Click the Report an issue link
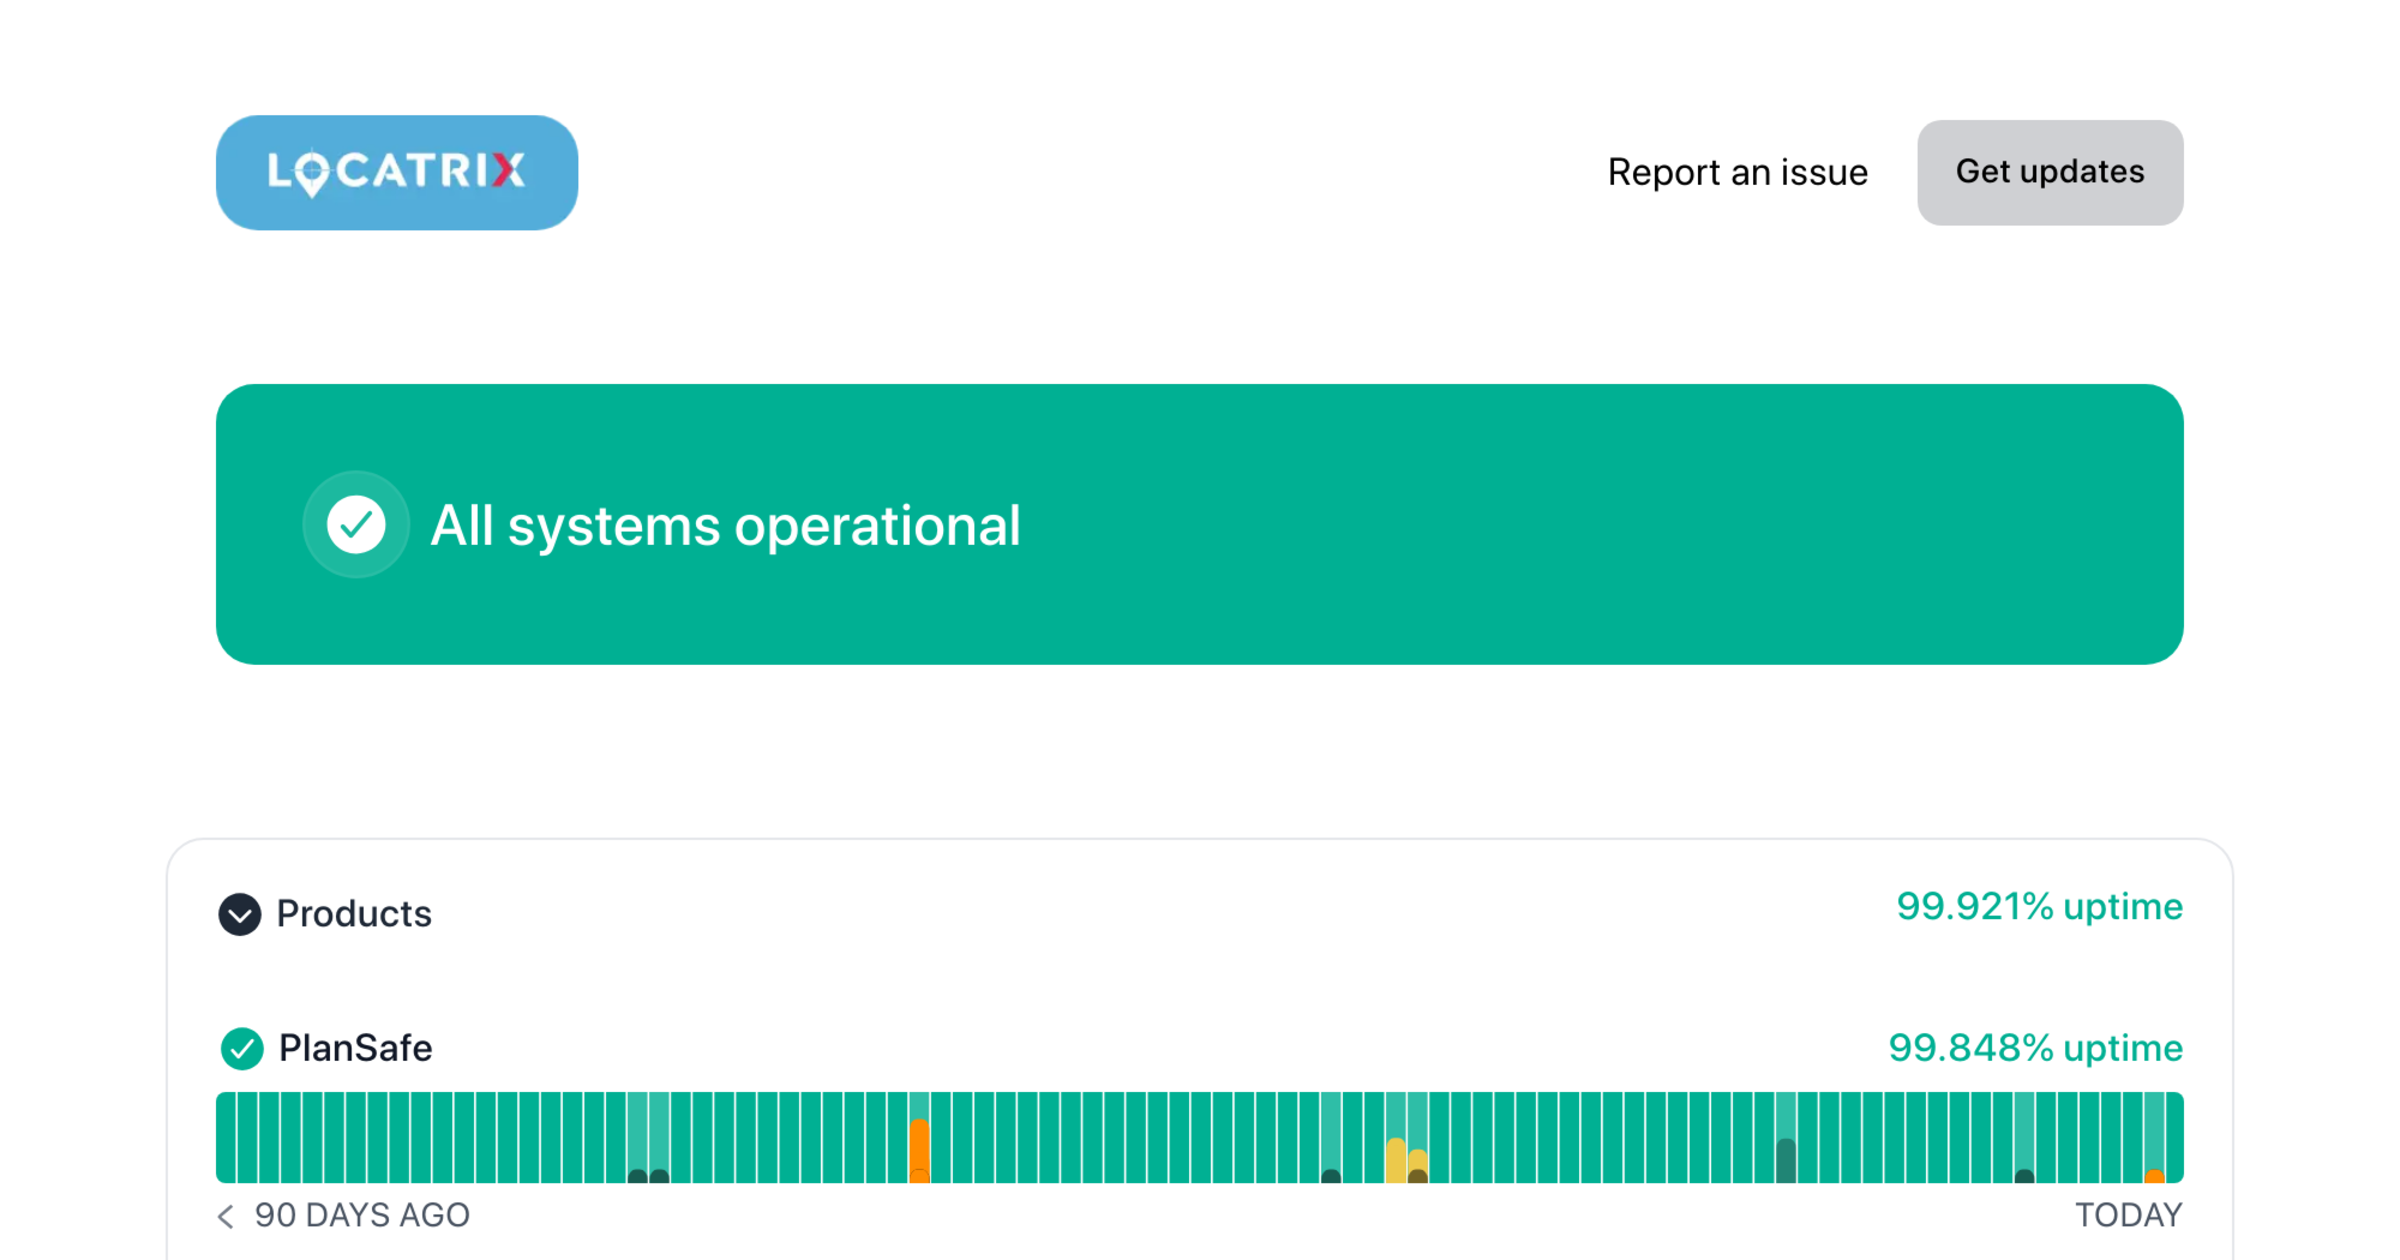This screenshot has height=1260, width=2400. point(1737,172)
